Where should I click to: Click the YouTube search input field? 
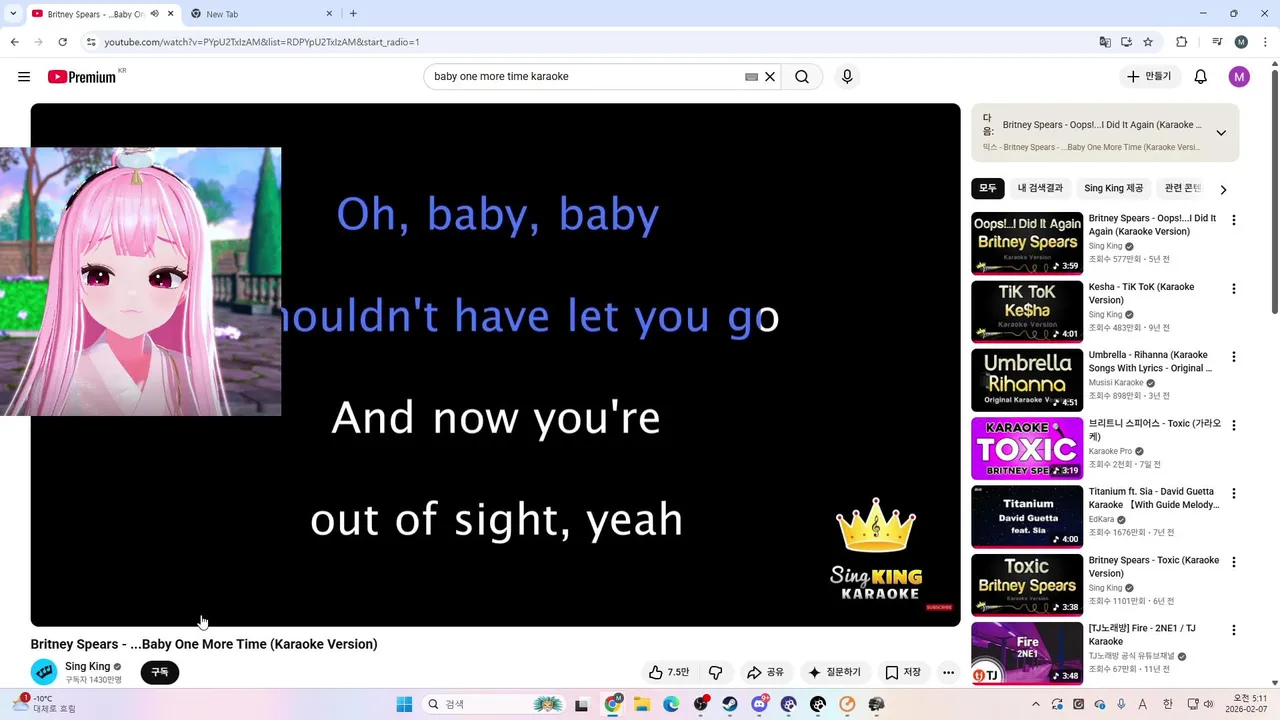pos(585,77)
